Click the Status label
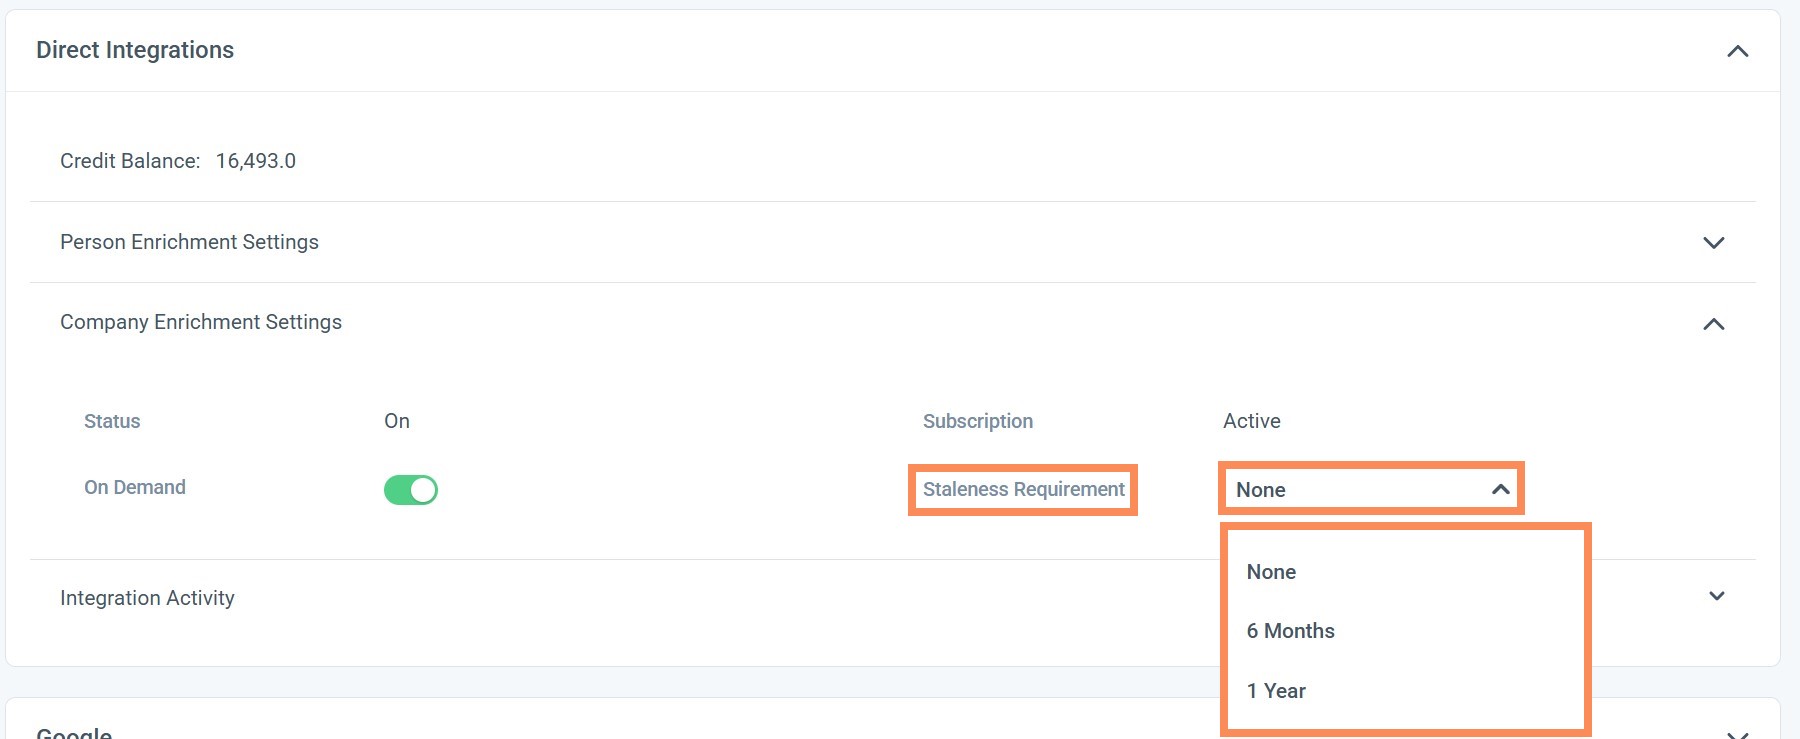 112,421
